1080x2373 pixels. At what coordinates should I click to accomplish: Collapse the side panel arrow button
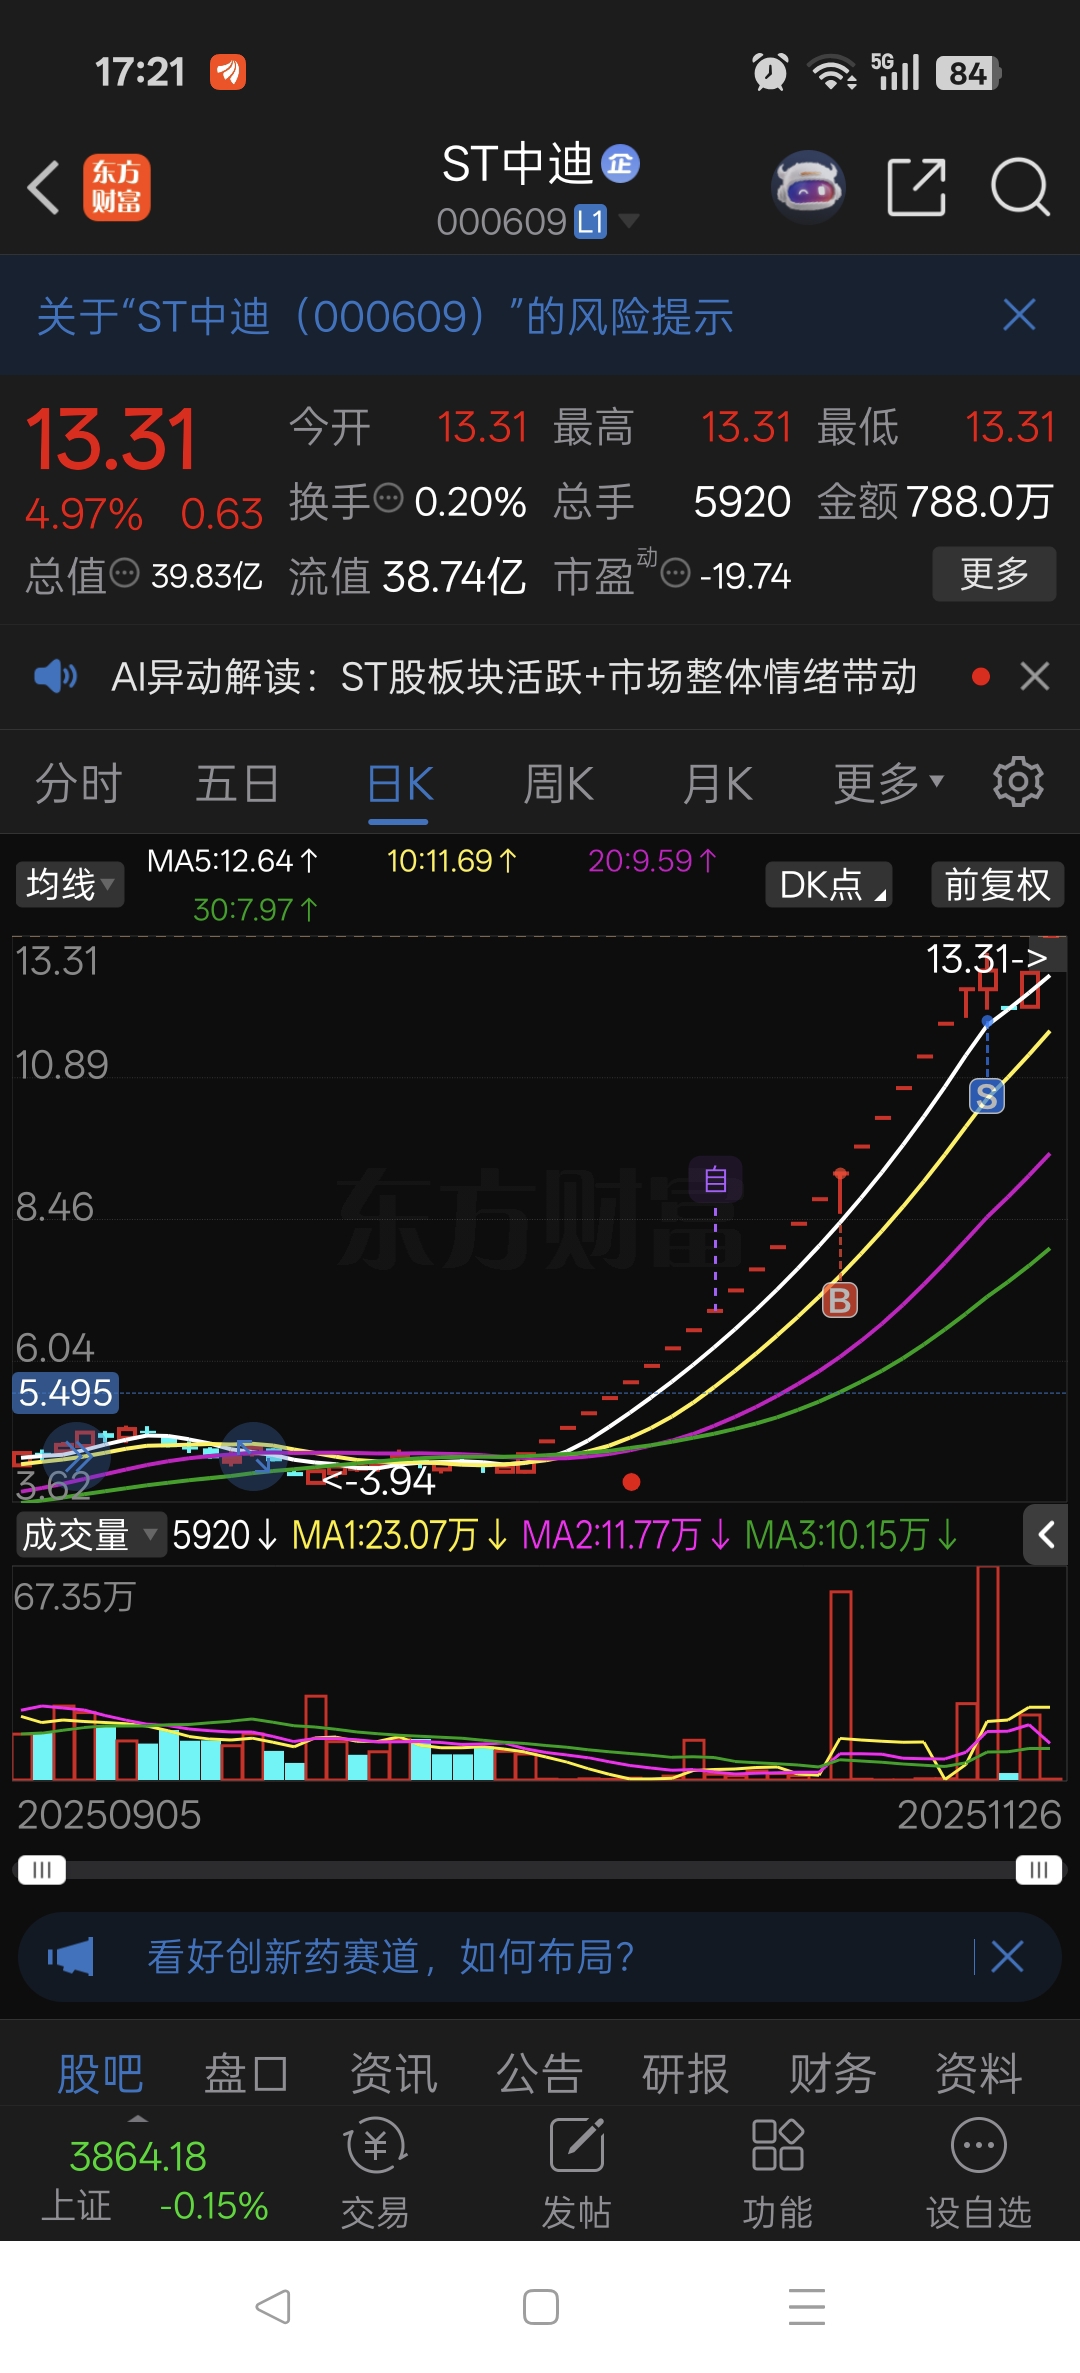(x=1046, y=1535)
